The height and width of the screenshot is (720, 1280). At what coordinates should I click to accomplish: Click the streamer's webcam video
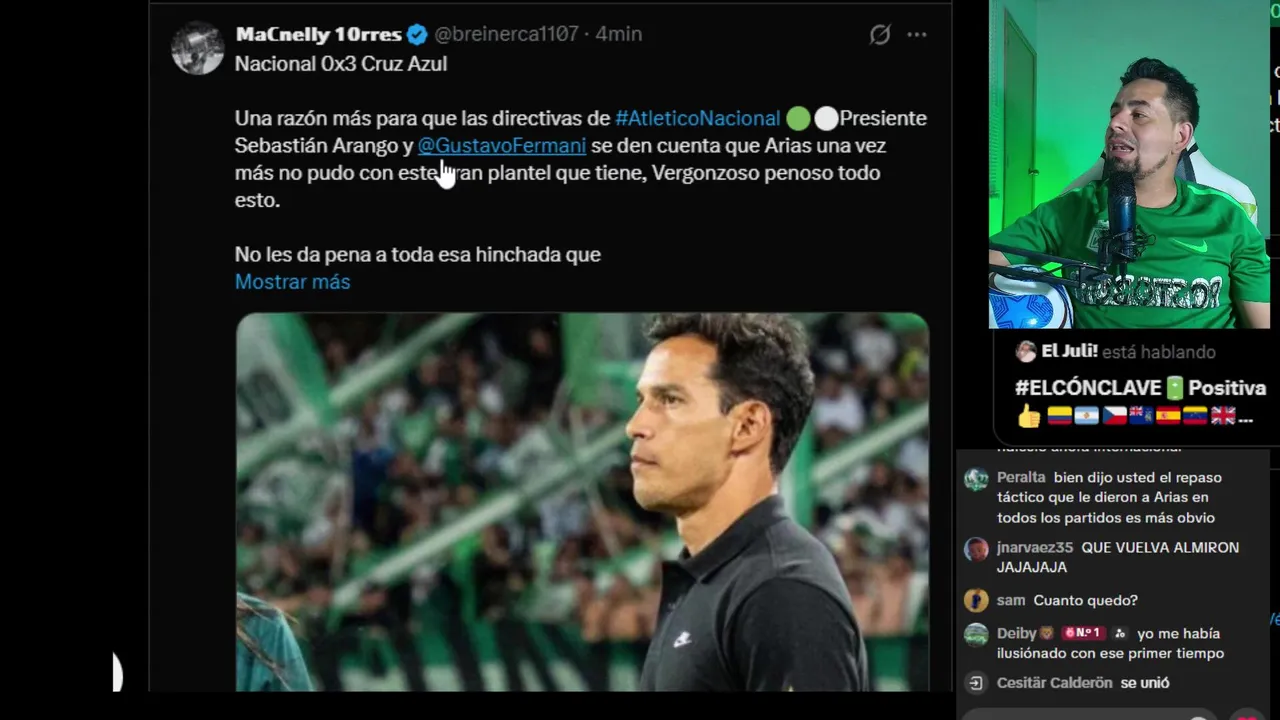point(1128,165)
